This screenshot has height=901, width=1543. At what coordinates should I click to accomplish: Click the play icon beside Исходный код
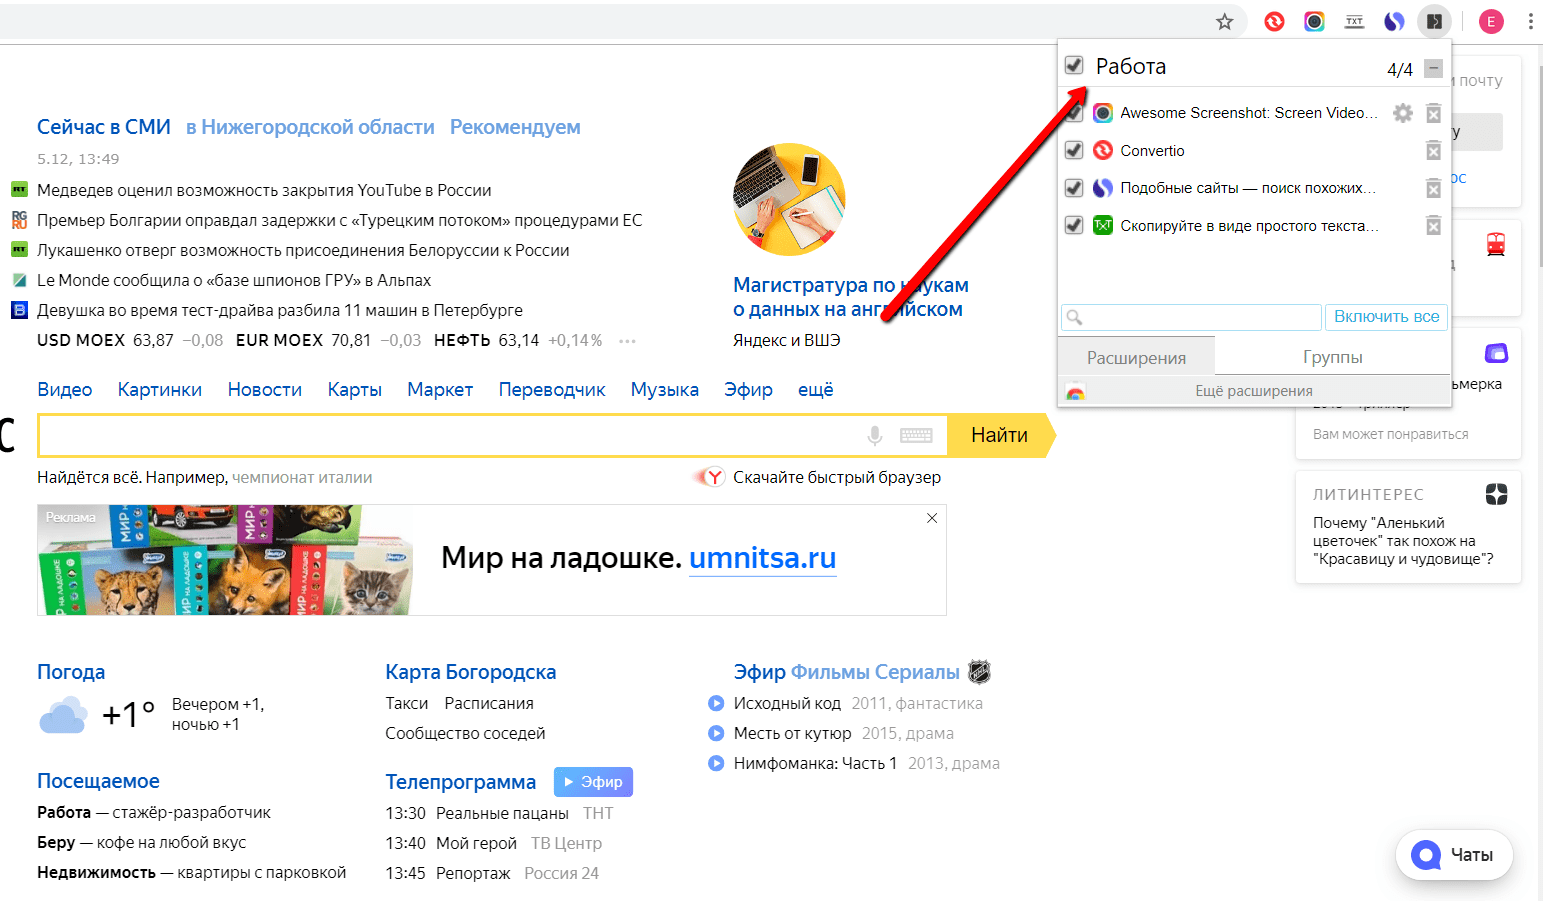point(716,703)
